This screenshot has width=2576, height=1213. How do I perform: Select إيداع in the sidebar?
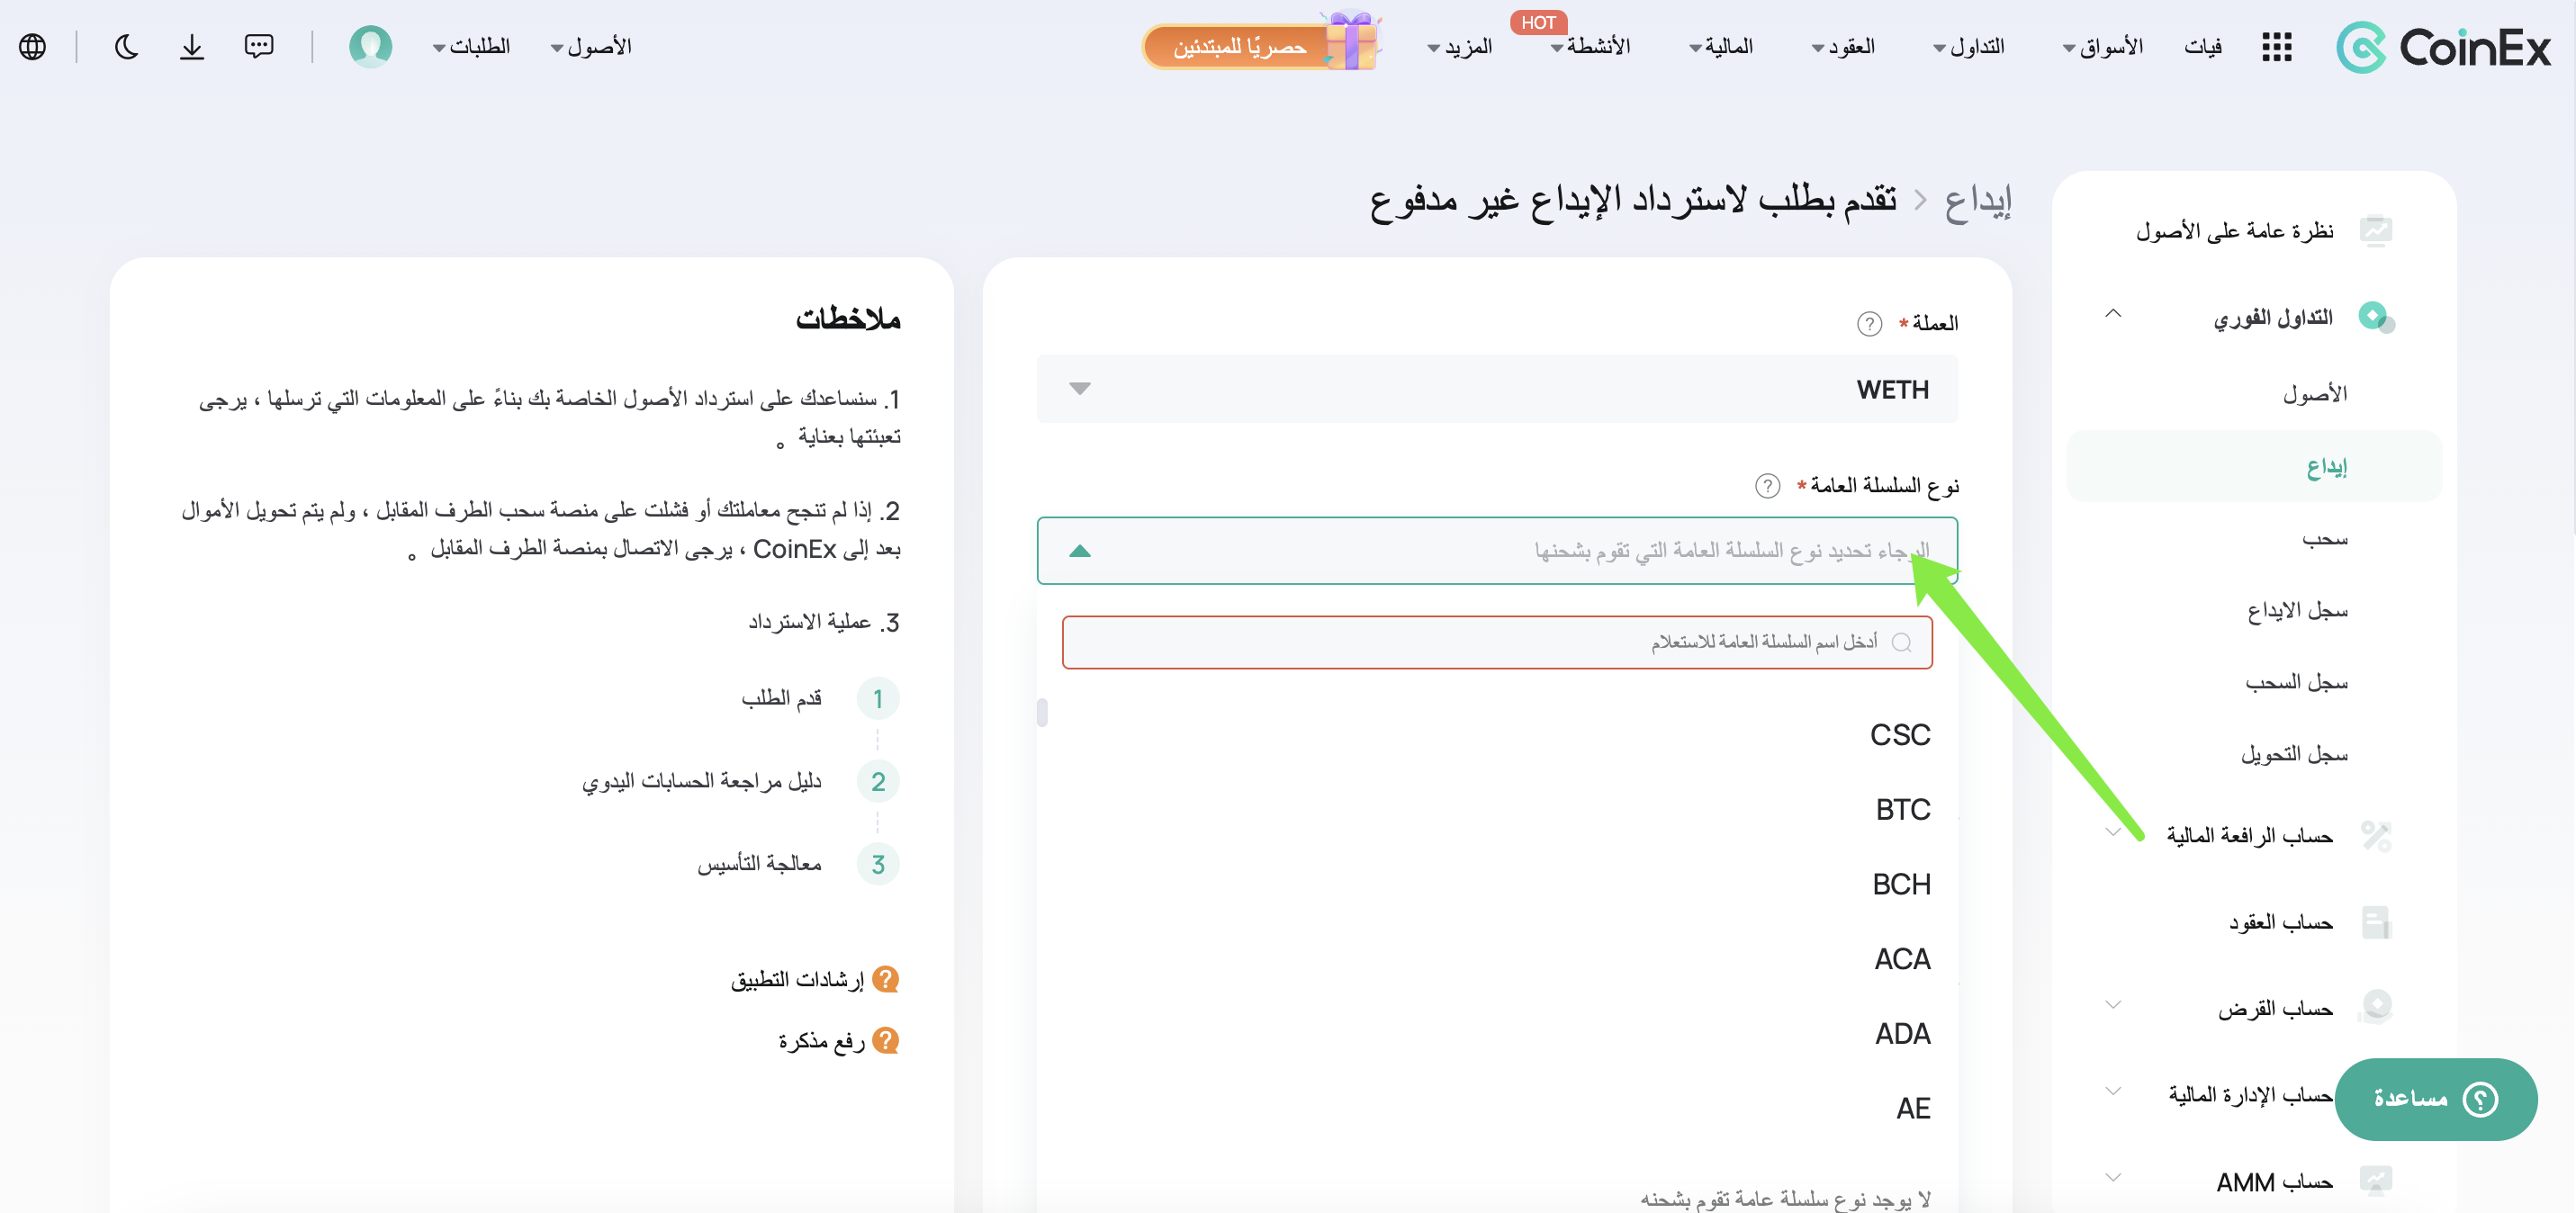tap(2254, 467)
